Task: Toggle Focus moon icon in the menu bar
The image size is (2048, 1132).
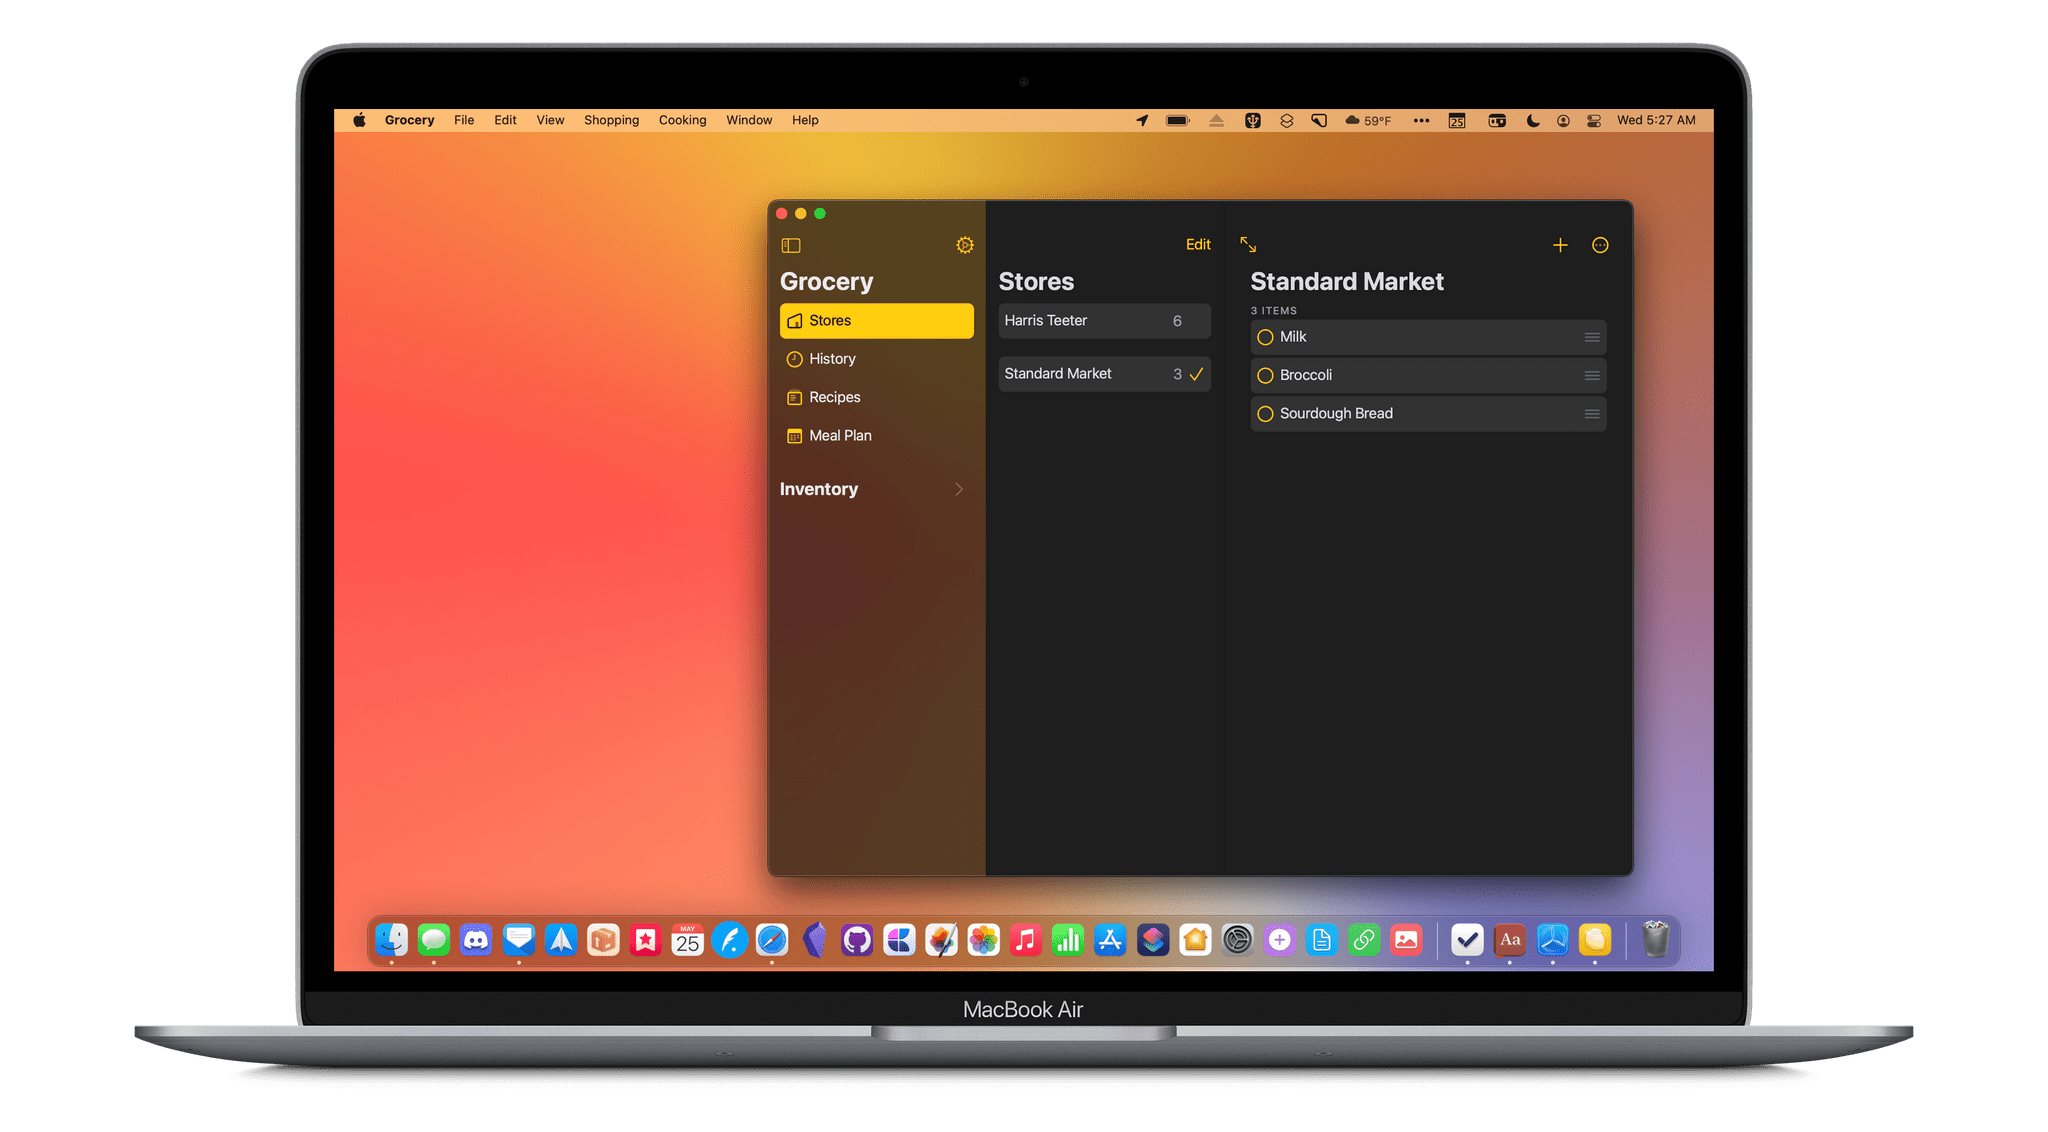Action: tap(1532, 120)
